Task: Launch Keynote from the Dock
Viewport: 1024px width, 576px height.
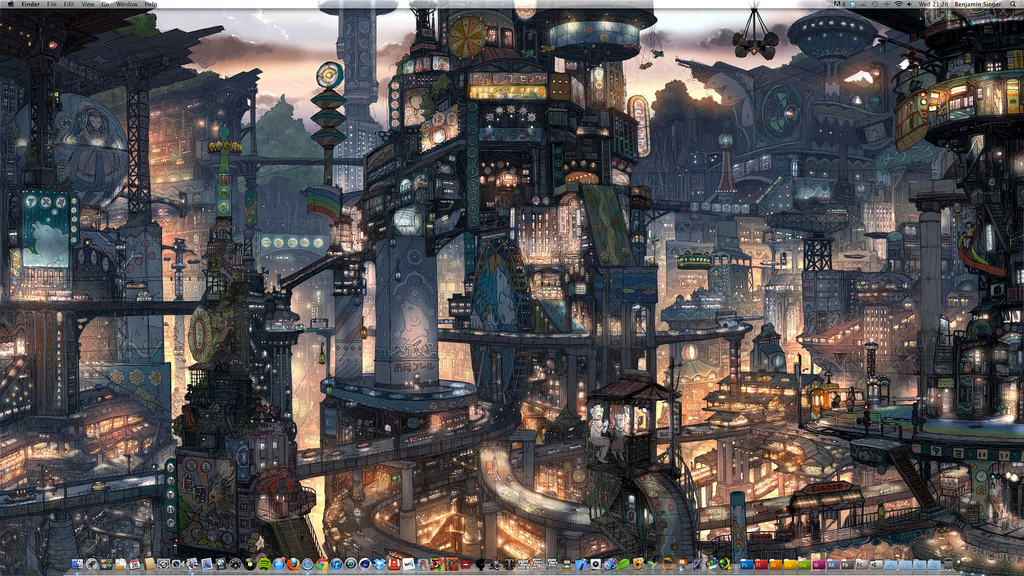Action: tap(682, 564)
